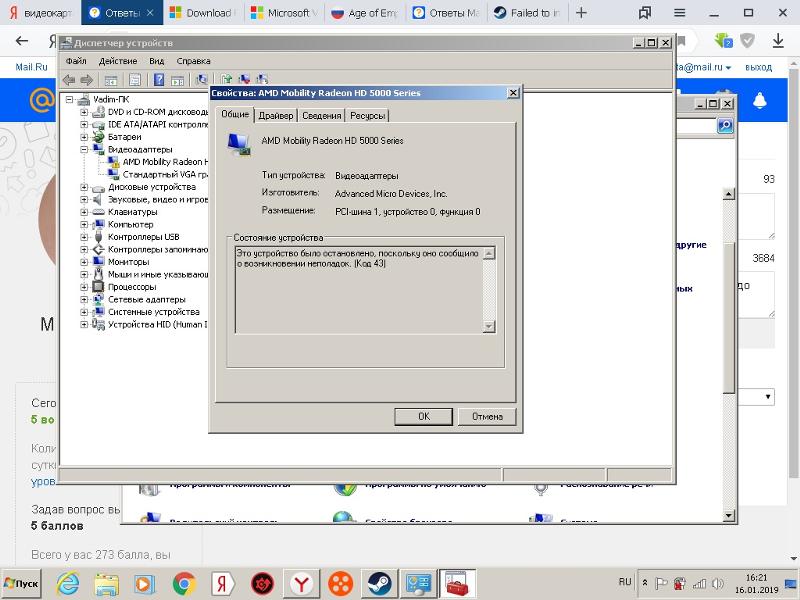The image size is (800, 600).
Task: Click the Uninstall device red X icon
Action: 244,79
